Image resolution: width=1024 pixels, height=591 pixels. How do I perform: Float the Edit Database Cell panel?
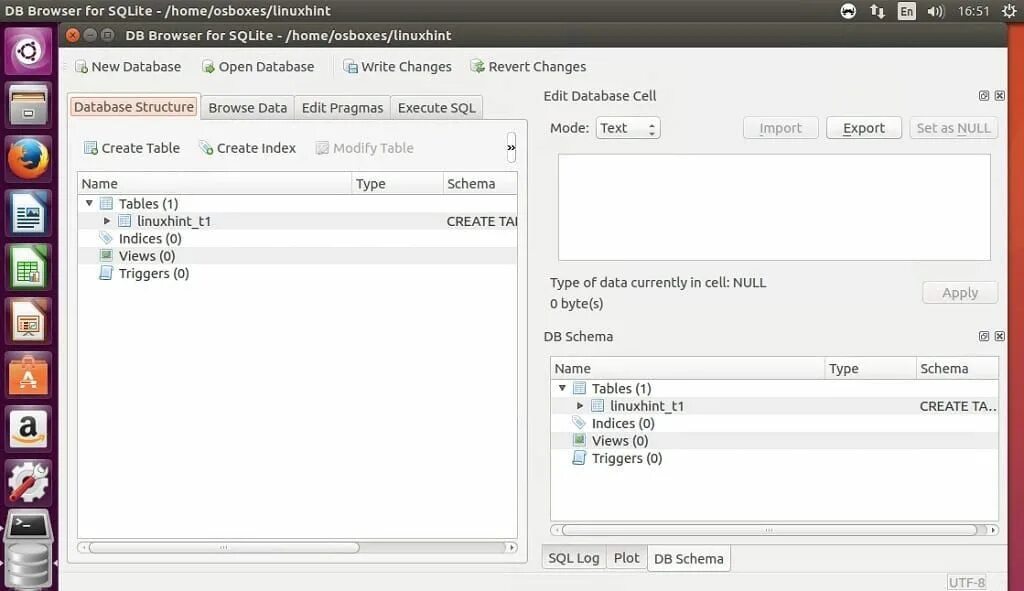[x=984, y=95]
